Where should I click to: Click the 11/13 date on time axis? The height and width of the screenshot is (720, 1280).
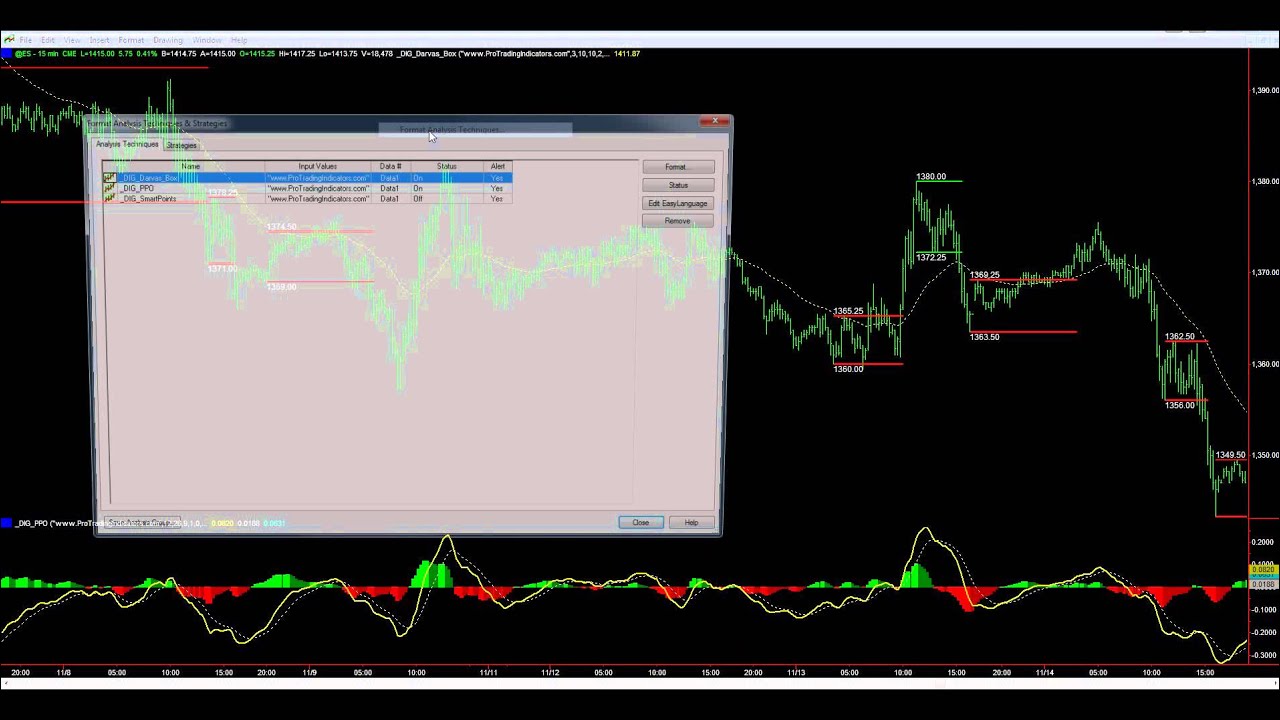tap(796, 673)
